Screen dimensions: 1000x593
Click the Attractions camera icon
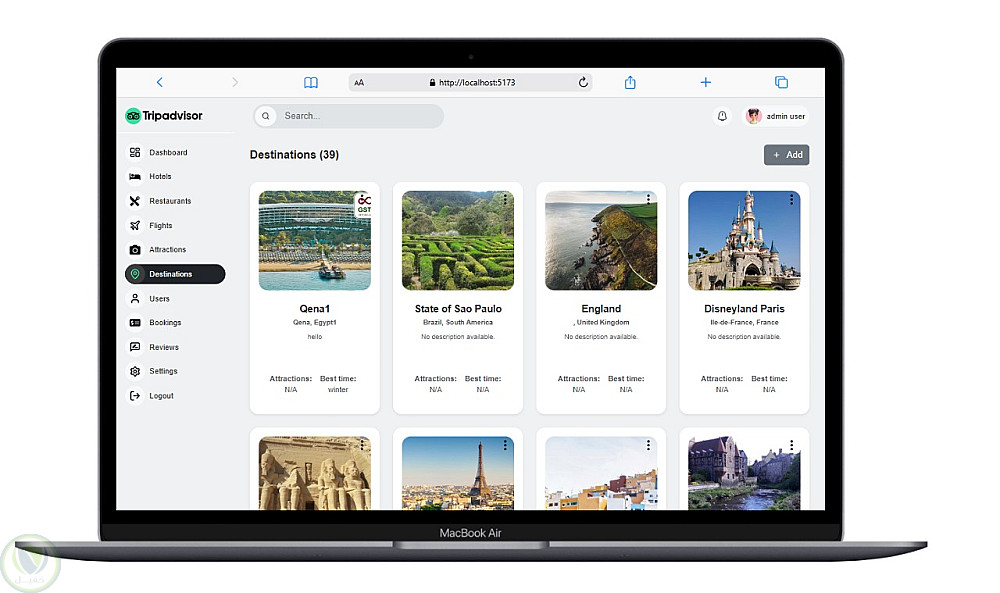[135, 249]
